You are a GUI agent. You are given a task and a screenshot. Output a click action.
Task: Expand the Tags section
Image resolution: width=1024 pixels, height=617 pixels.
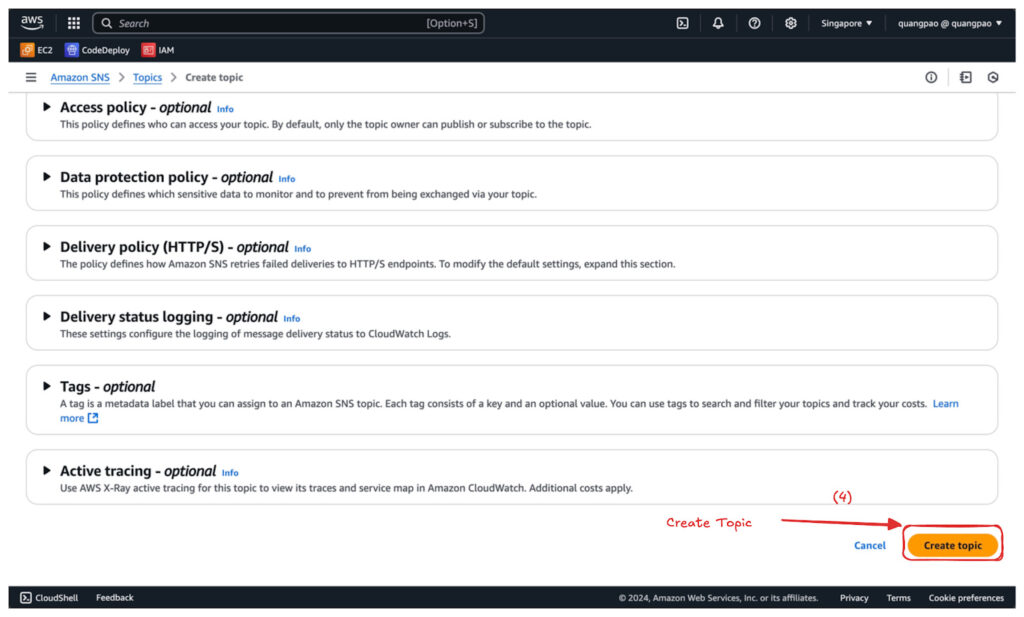pos(46,387)
